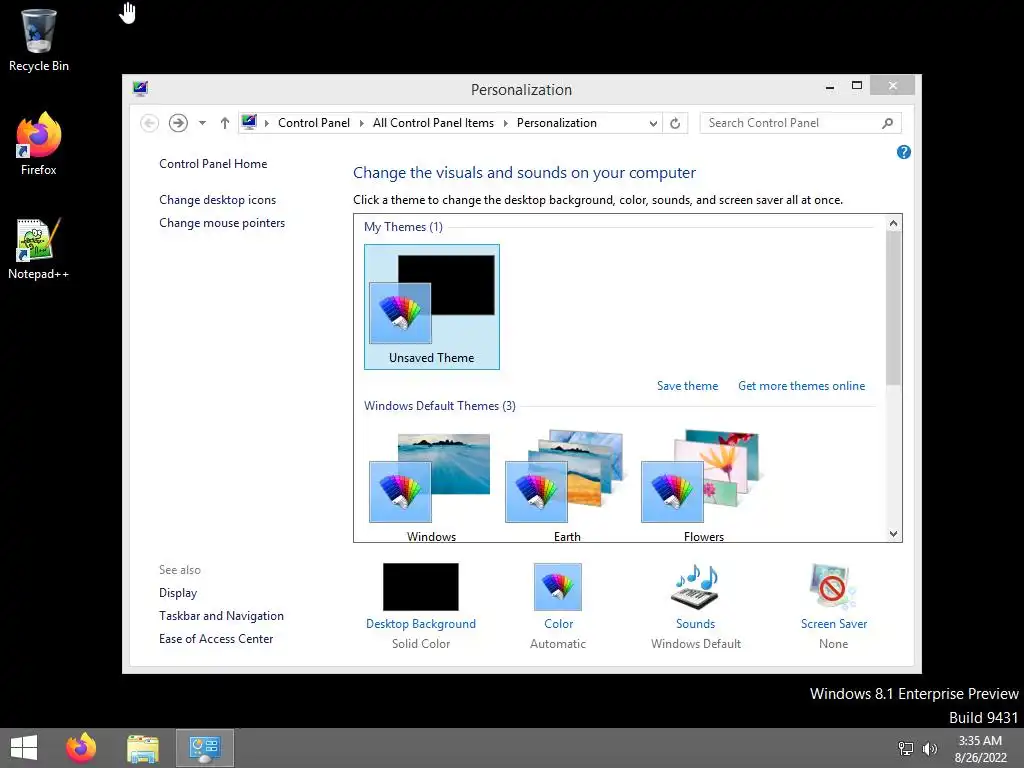Open Desktop Background black swatch
Image resolution: width=1024 pixels, height=768 pixels.
(421, 587)
